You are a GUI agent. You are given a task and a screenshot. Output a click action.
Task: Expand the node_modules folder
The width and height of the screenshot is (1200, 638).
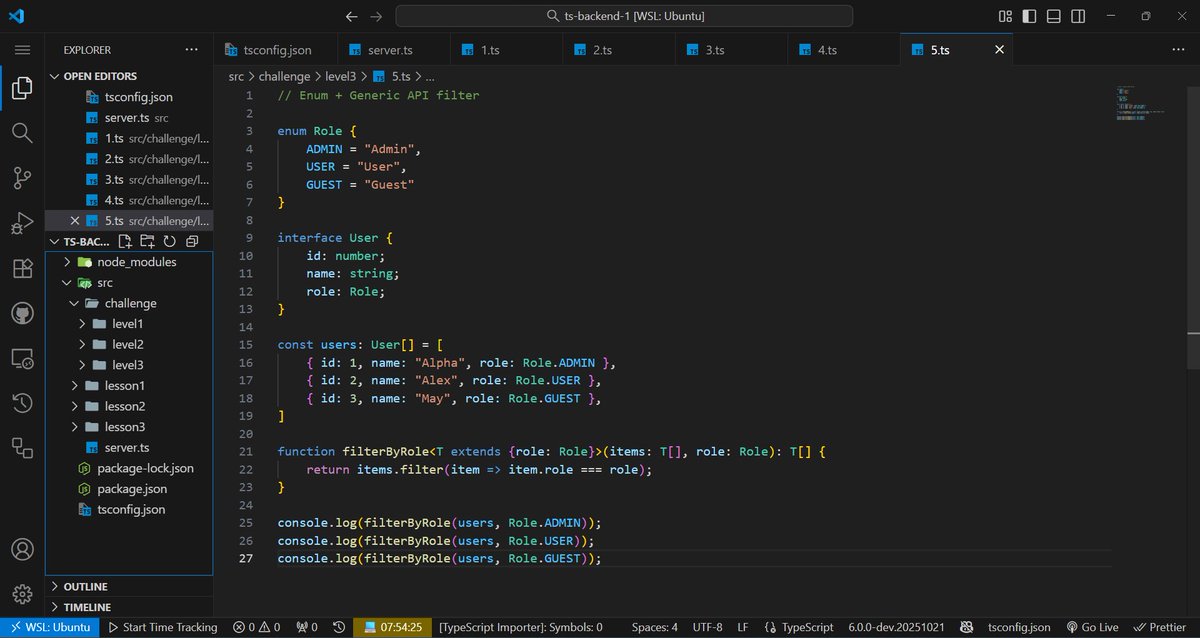pos(129,262)
